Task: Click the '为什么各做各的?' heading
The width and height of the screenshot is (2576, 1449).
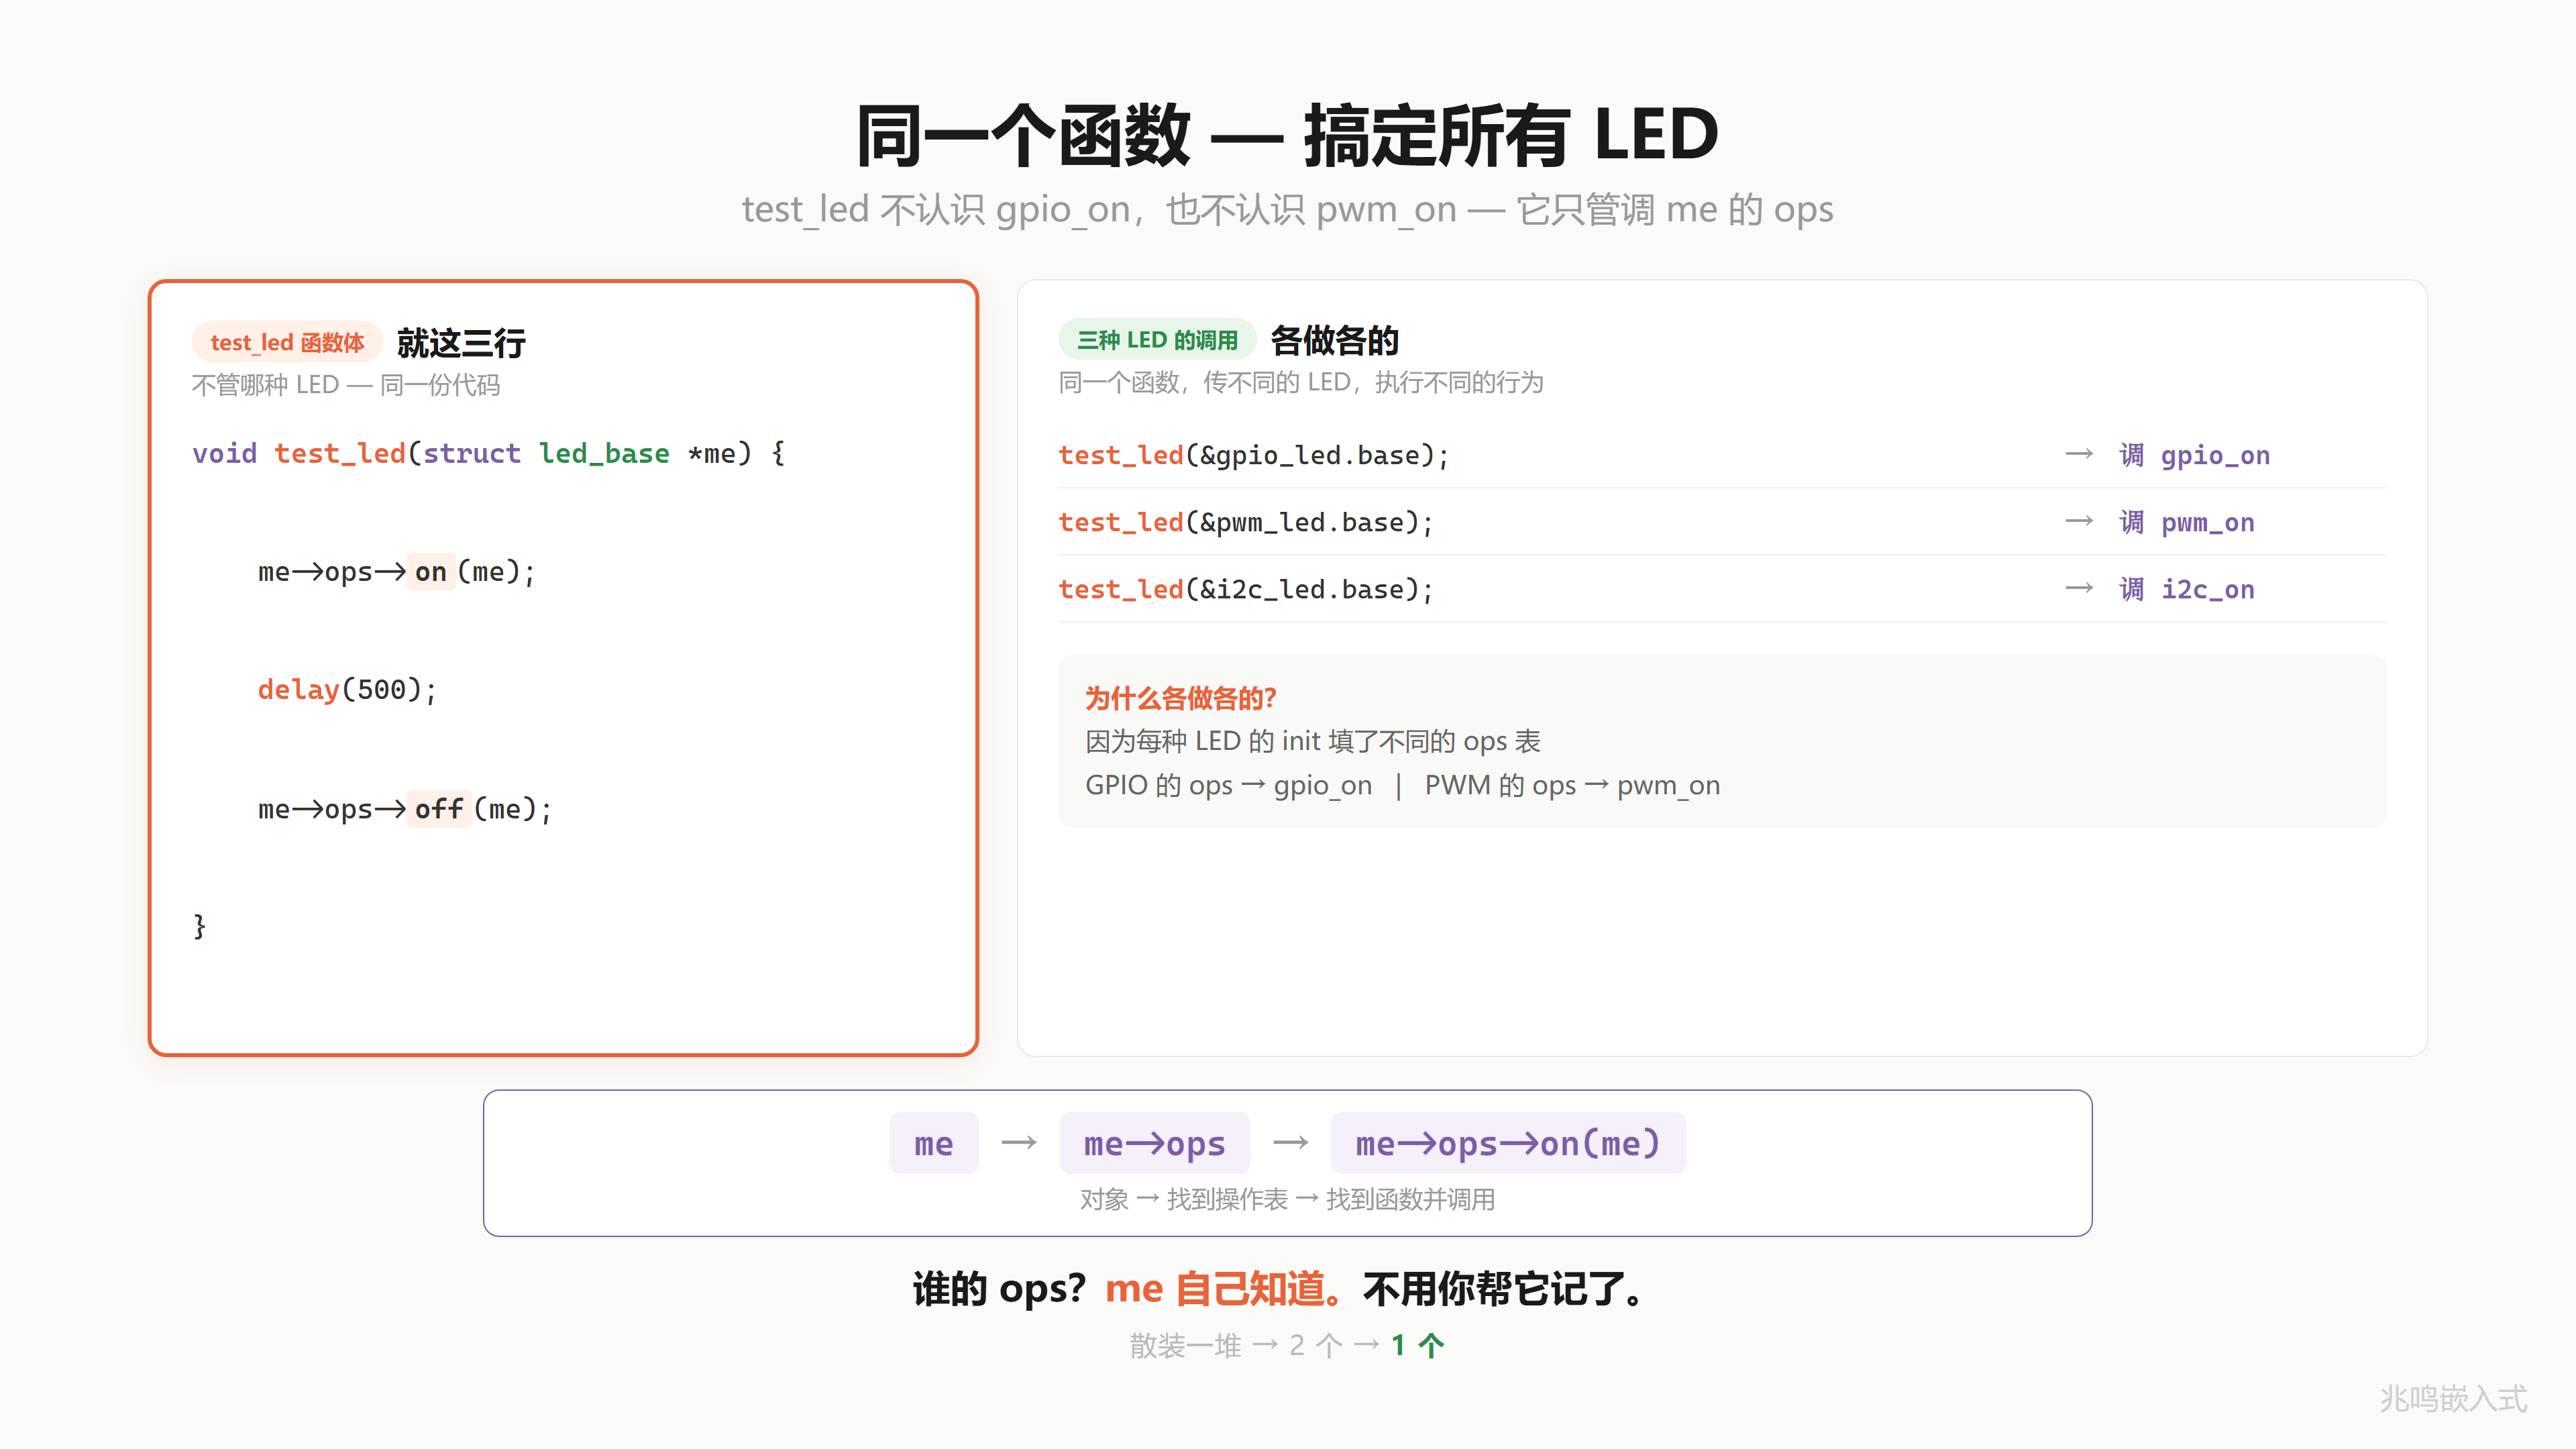Action: click(x=1180, y=698)
